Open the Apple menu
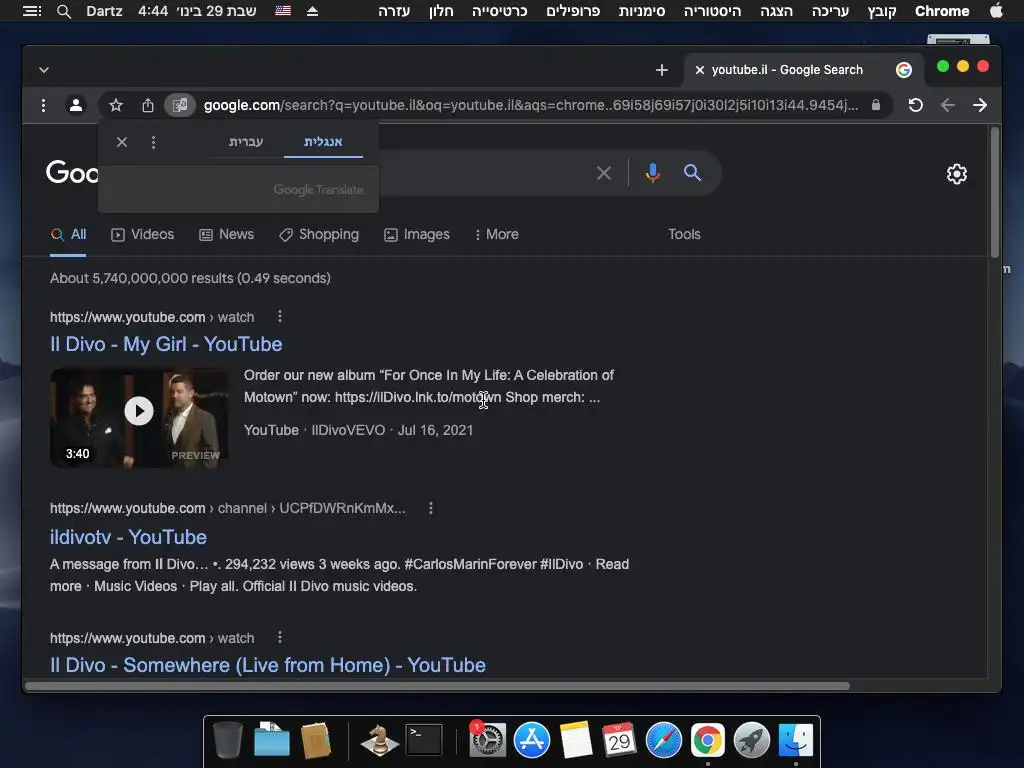Screen dimensions: 1024x768 [x=996, y=11]
